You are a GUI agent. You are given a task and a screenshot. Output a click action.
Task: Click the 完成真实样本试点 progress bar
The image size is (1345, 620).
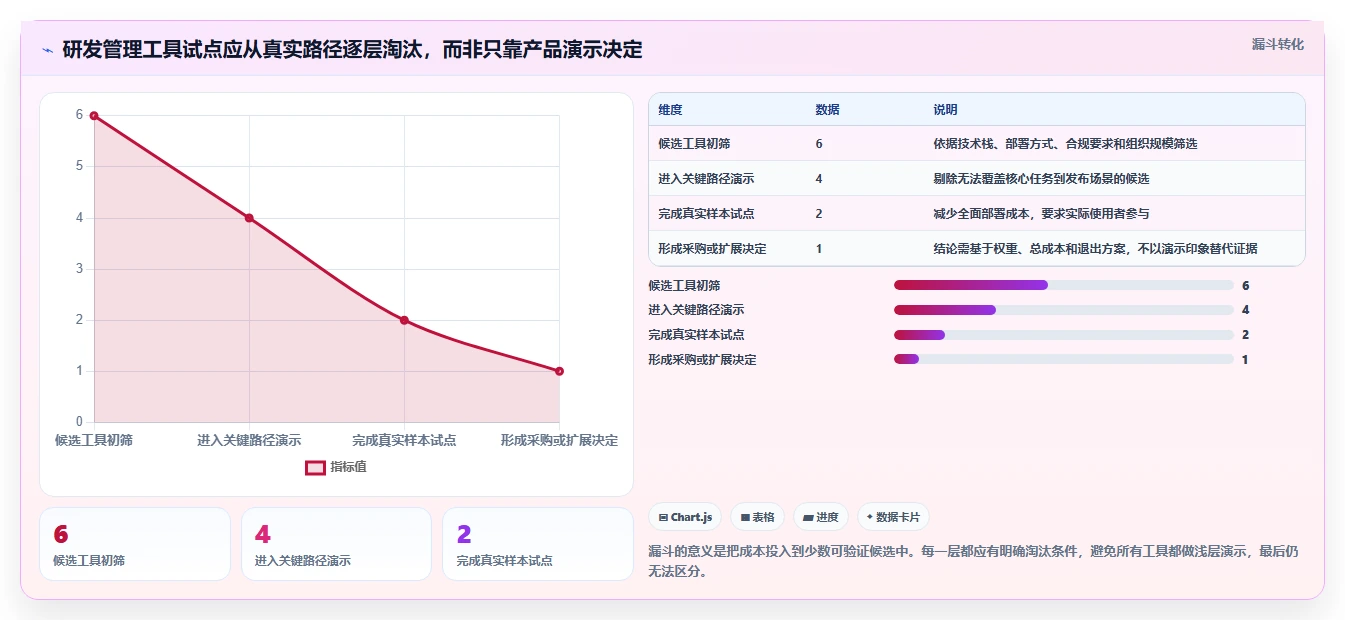tap(1064, 335)
